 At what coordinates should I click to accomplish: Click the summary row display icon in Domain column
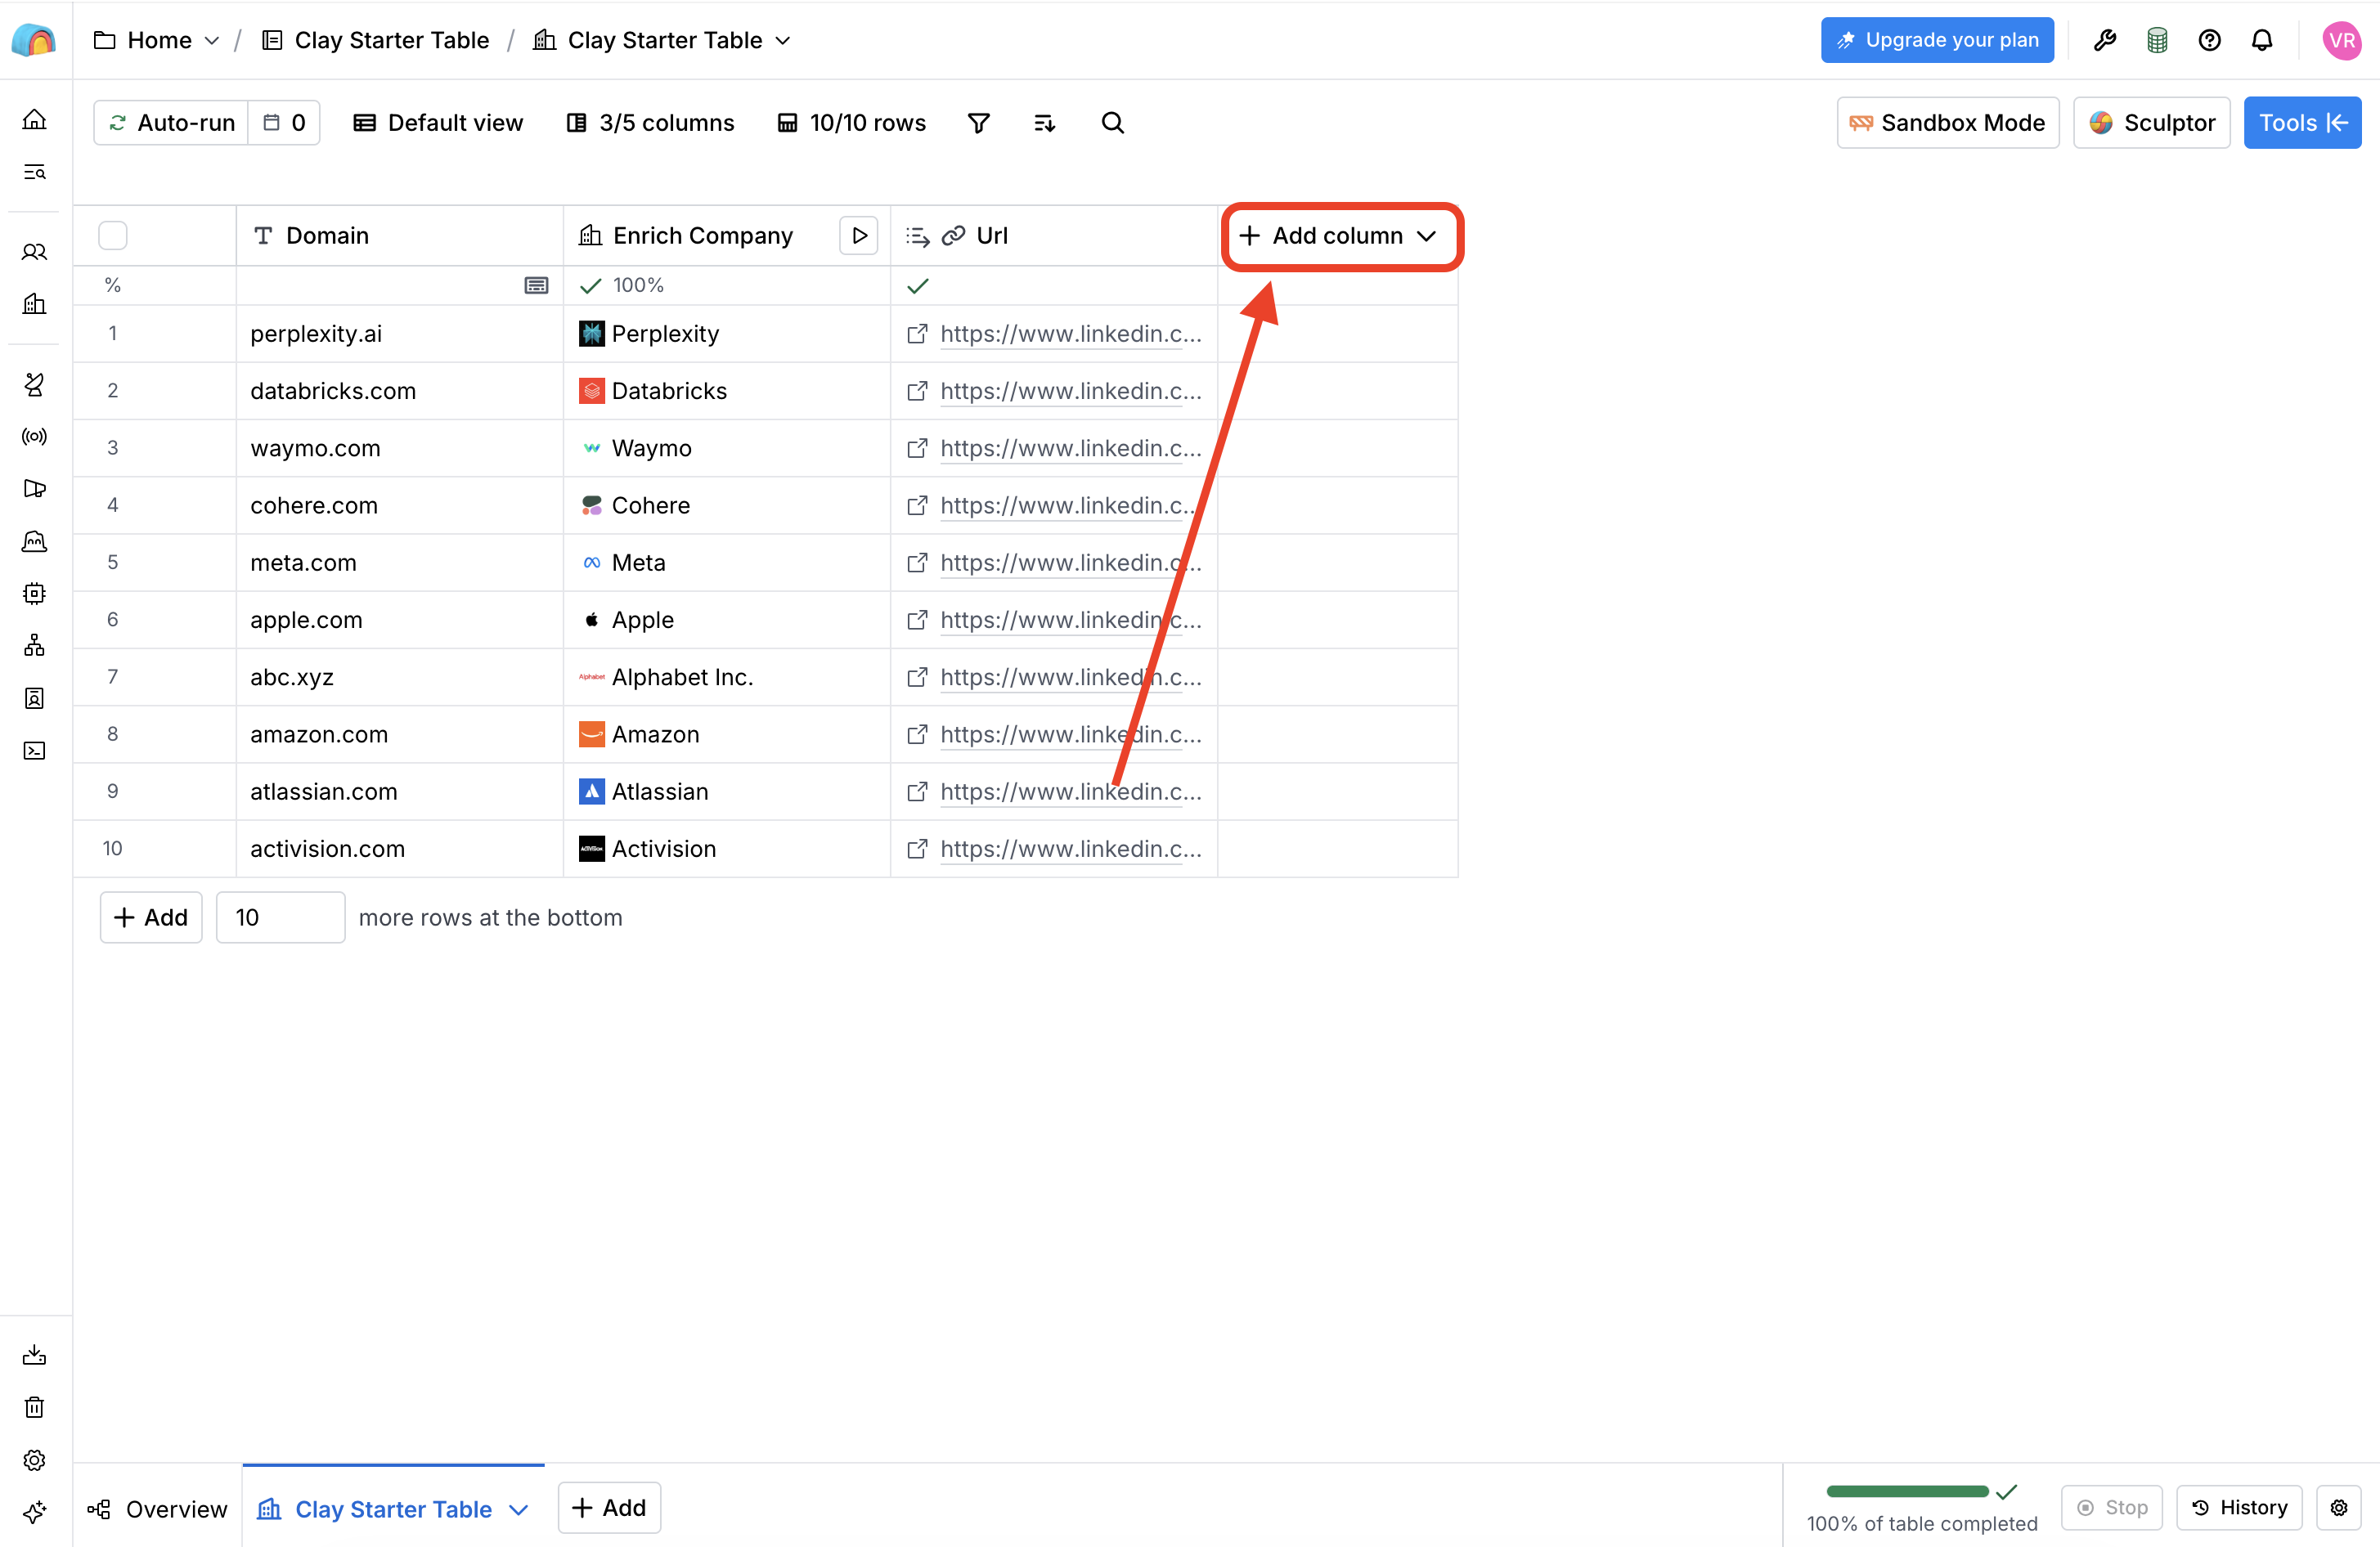536,286
